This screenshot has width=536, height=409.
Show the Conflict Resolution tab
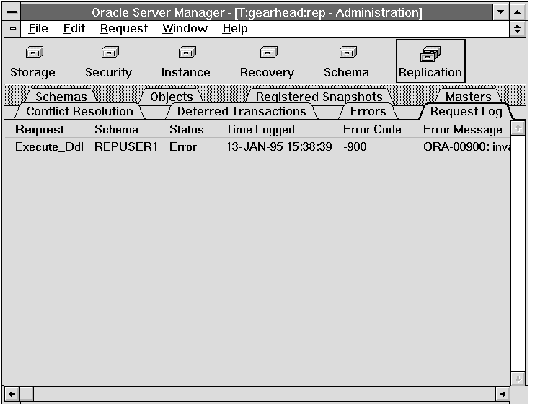80,111
